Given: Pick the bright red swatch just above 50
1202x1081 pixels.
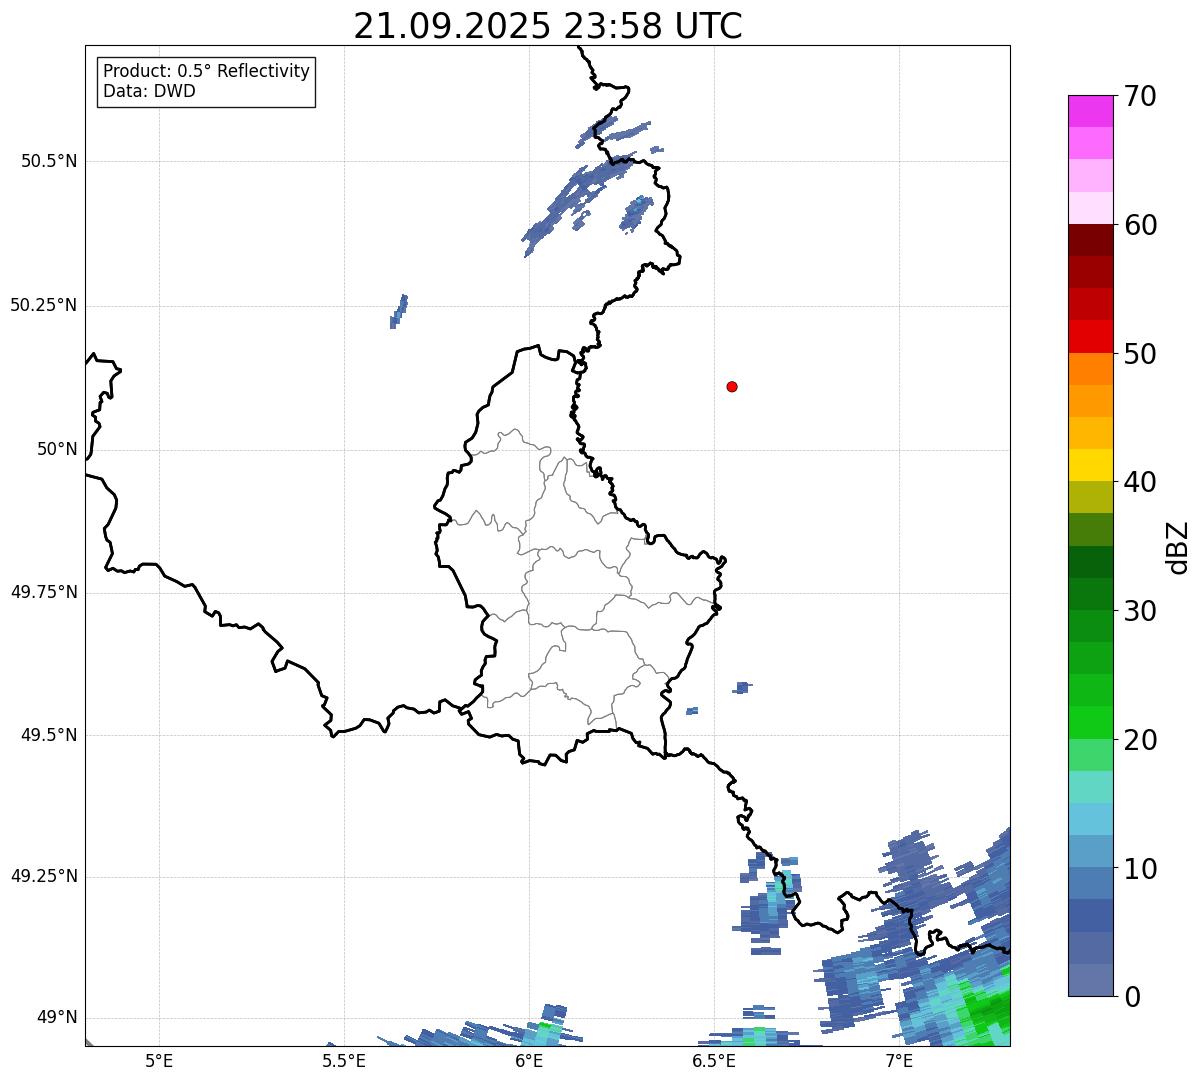Looking at the screenshot, I should [x=1090, y=336].
